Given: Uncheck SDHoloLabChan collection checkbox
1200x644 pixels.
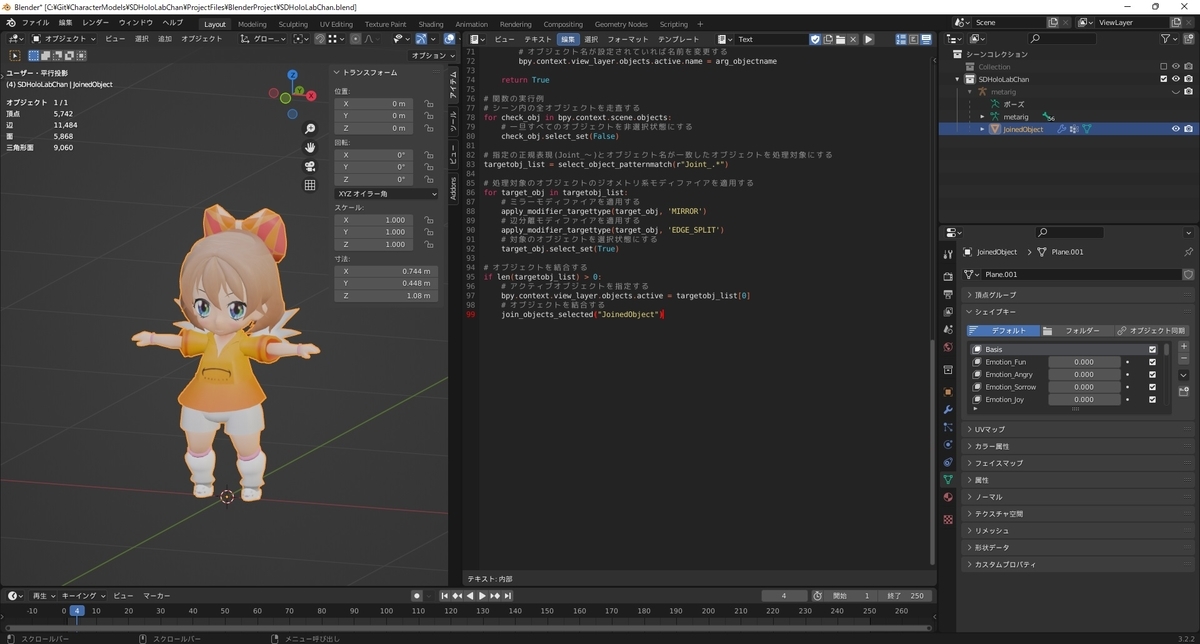Looking at the screenshot, I should 1163,79.
